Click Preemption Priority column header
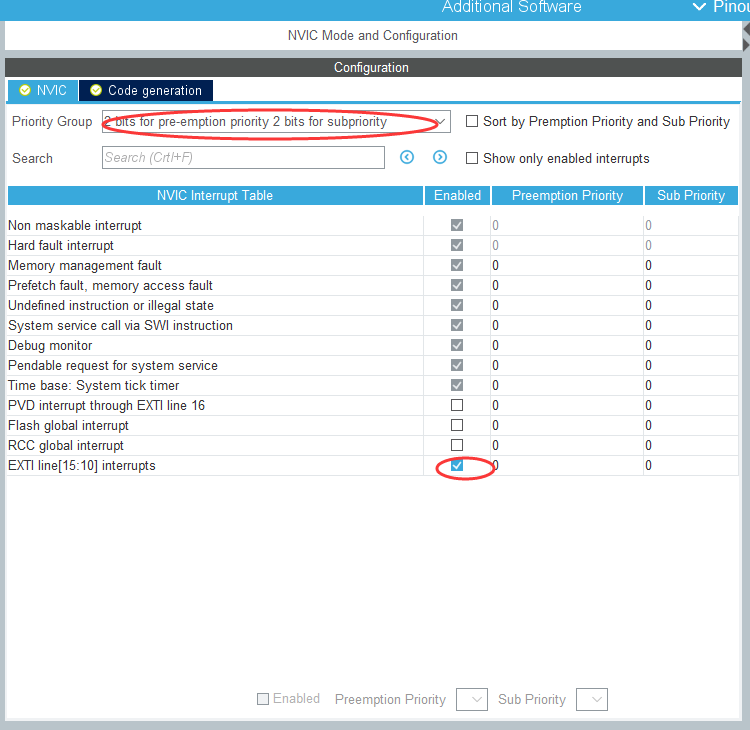 pos(567,195)
